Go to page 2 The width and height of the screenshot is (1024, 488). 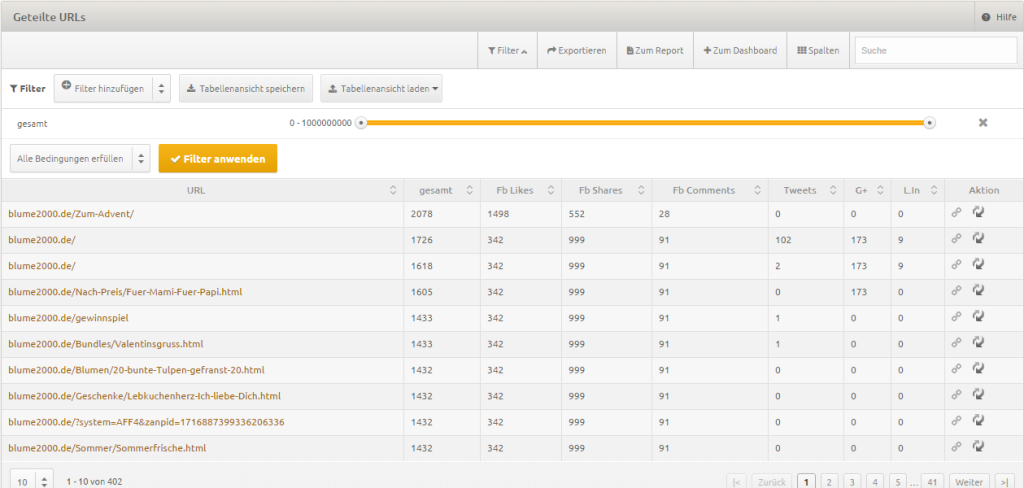pyautogui.click(x=829, y=482)
